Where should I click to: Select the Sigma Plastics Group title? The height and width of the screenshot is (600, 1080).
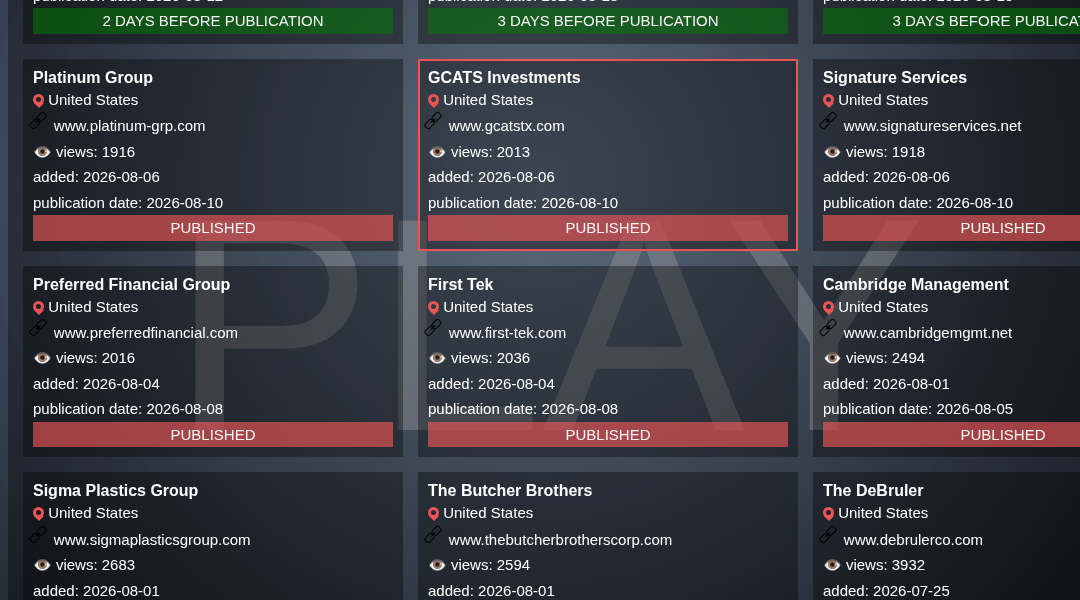[x=116, y=490]
